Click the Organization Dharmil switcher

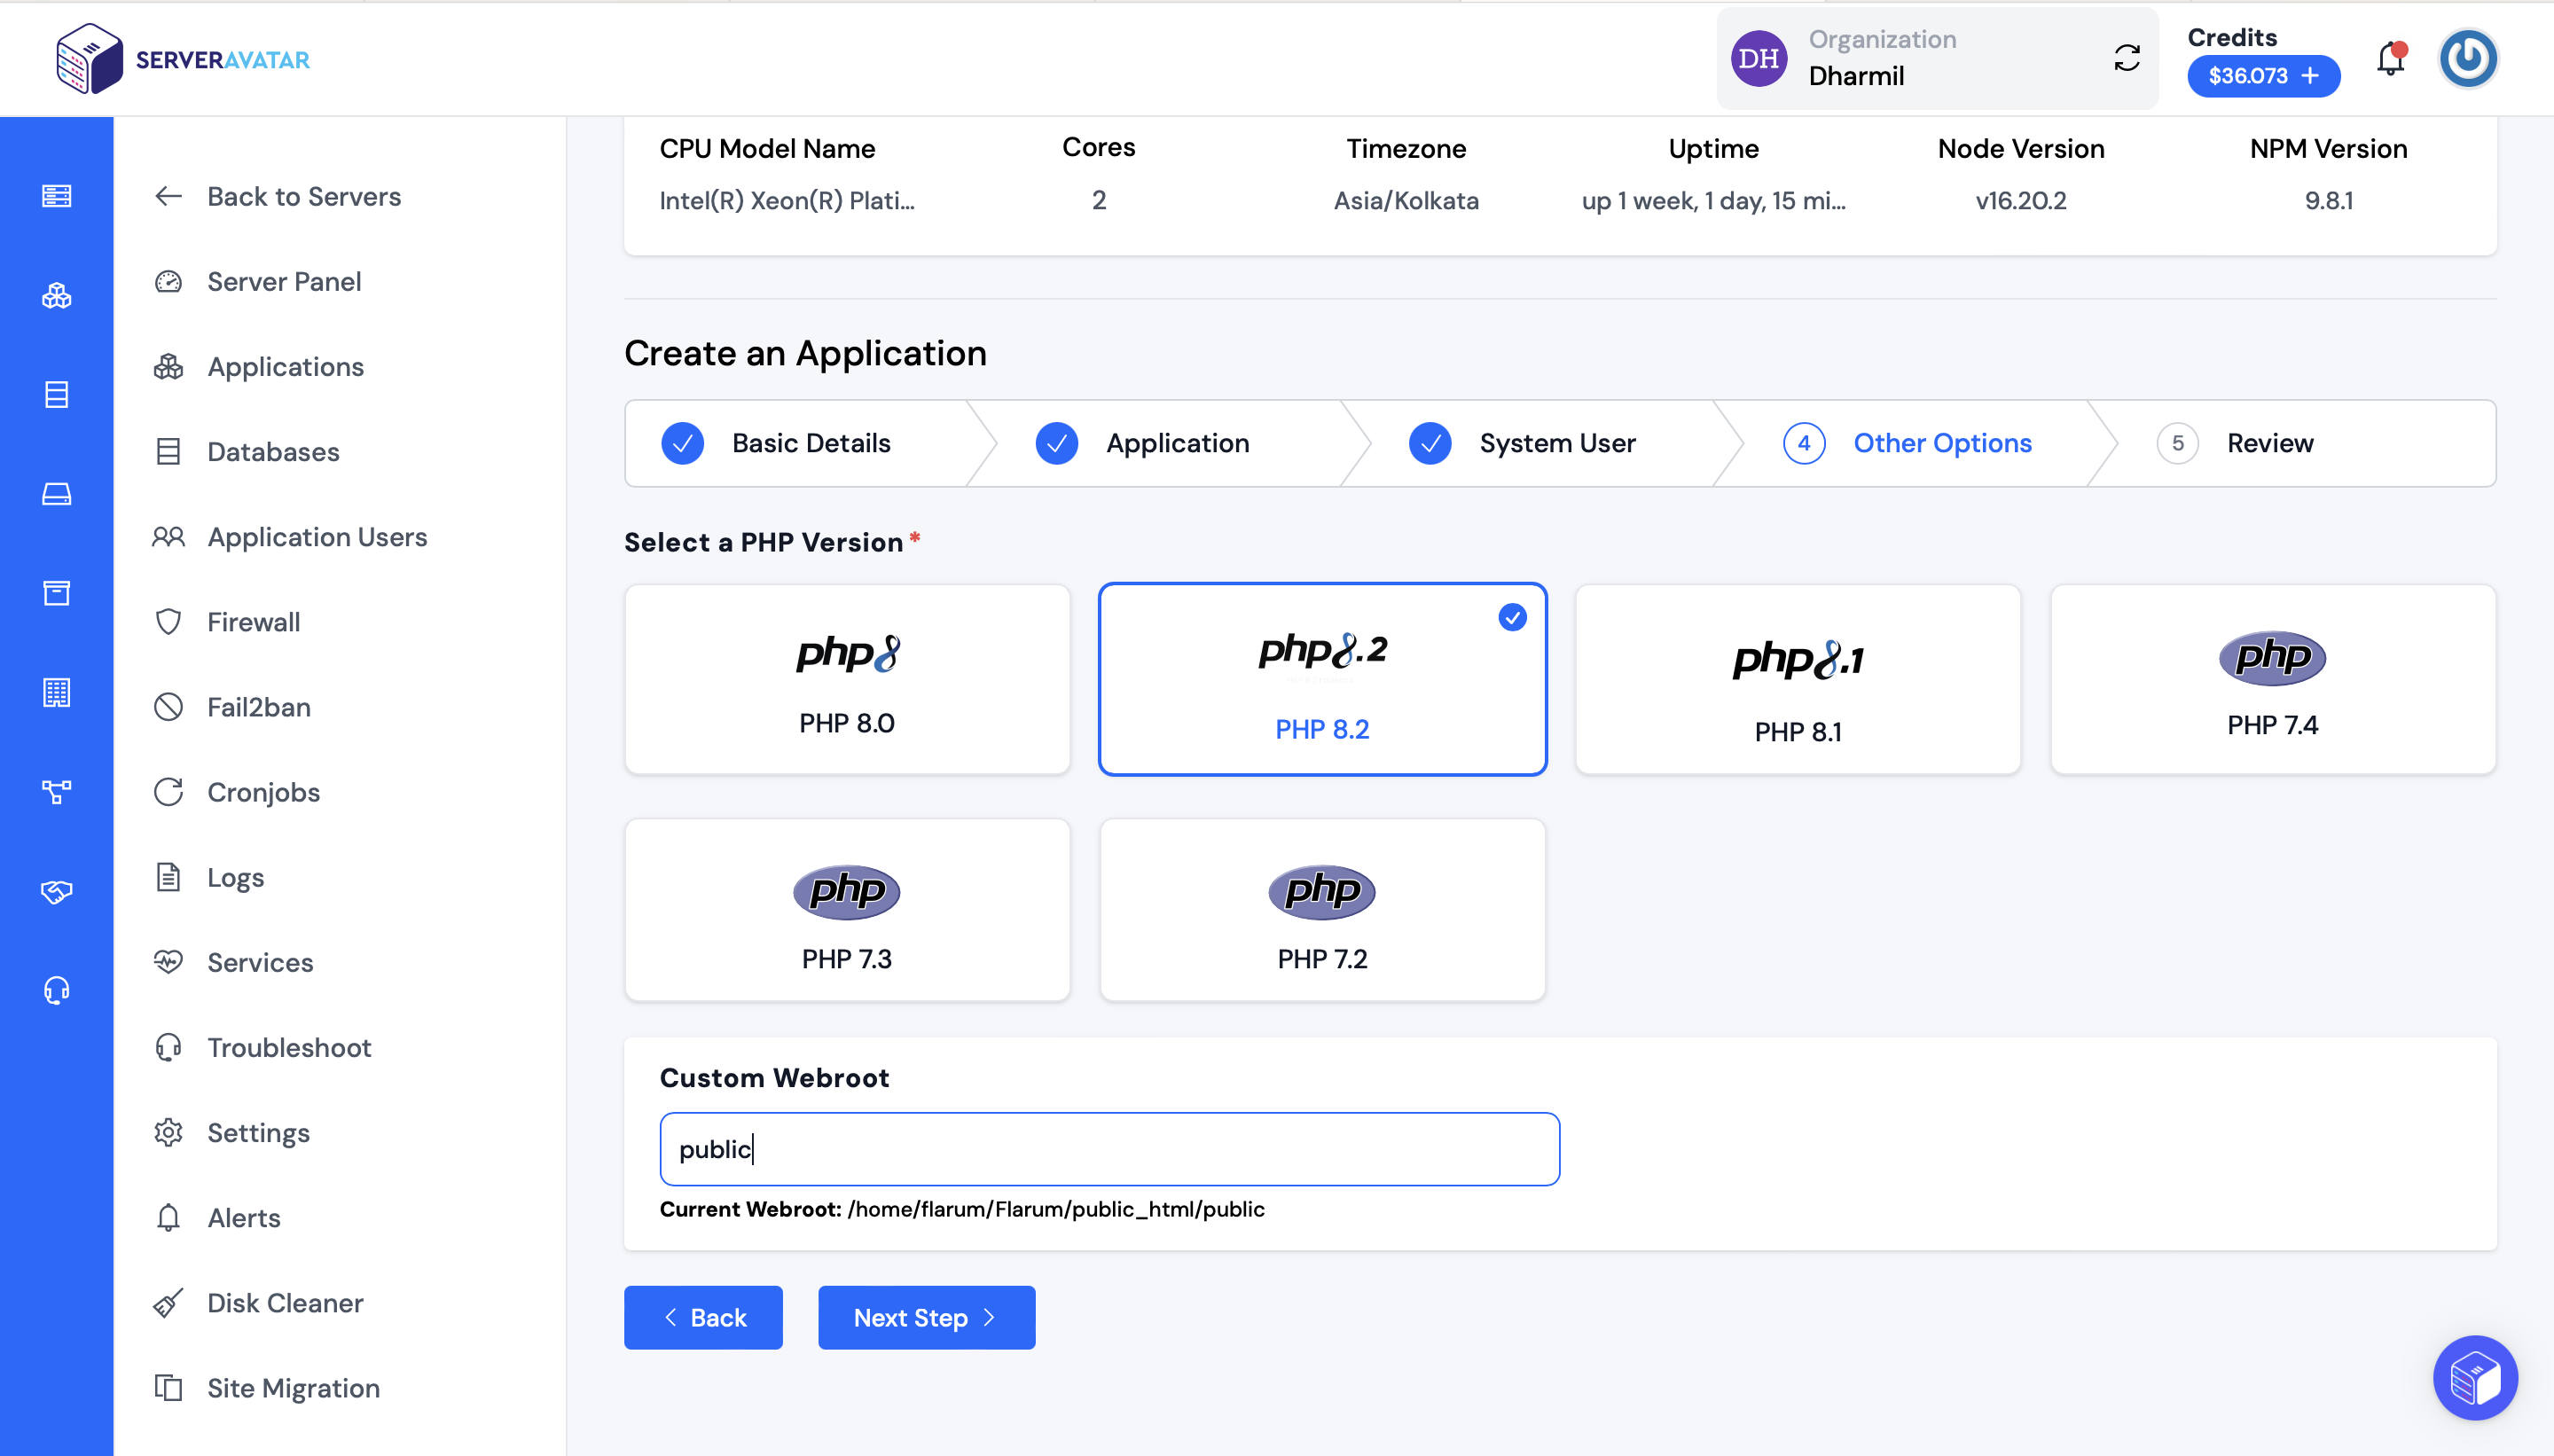coord(1937,58)
